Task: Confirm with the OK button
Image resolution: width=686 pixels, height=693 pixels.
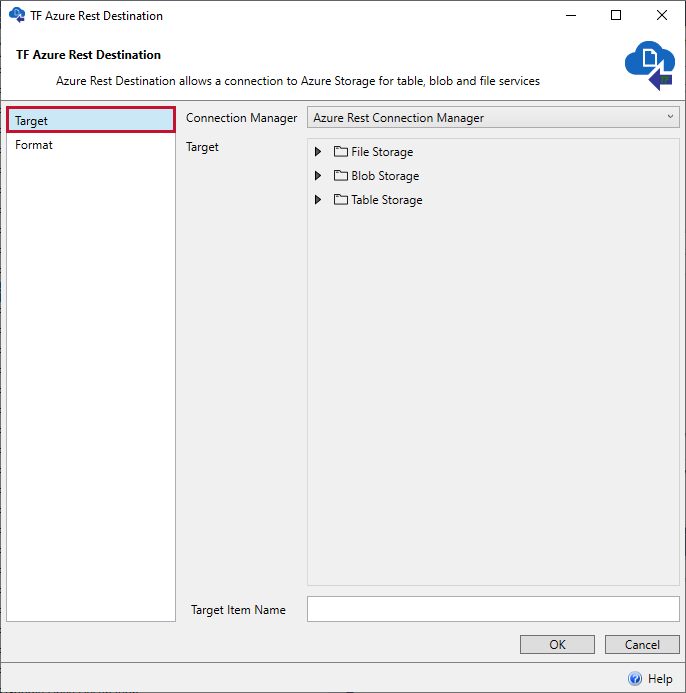Action: [x=557, y=644]
